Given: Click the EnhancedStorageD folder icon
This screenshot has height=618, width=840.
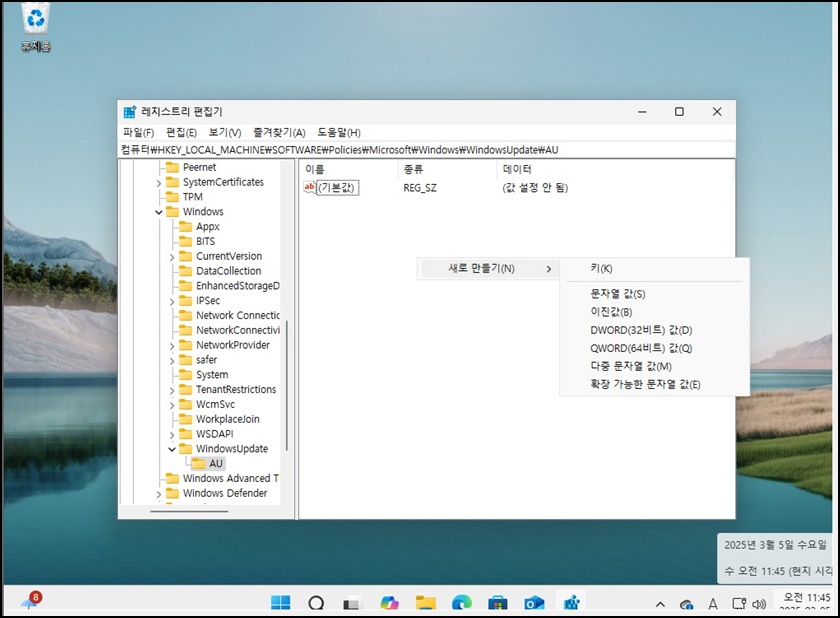Looking at the screenshot, I should pos(185,286).
